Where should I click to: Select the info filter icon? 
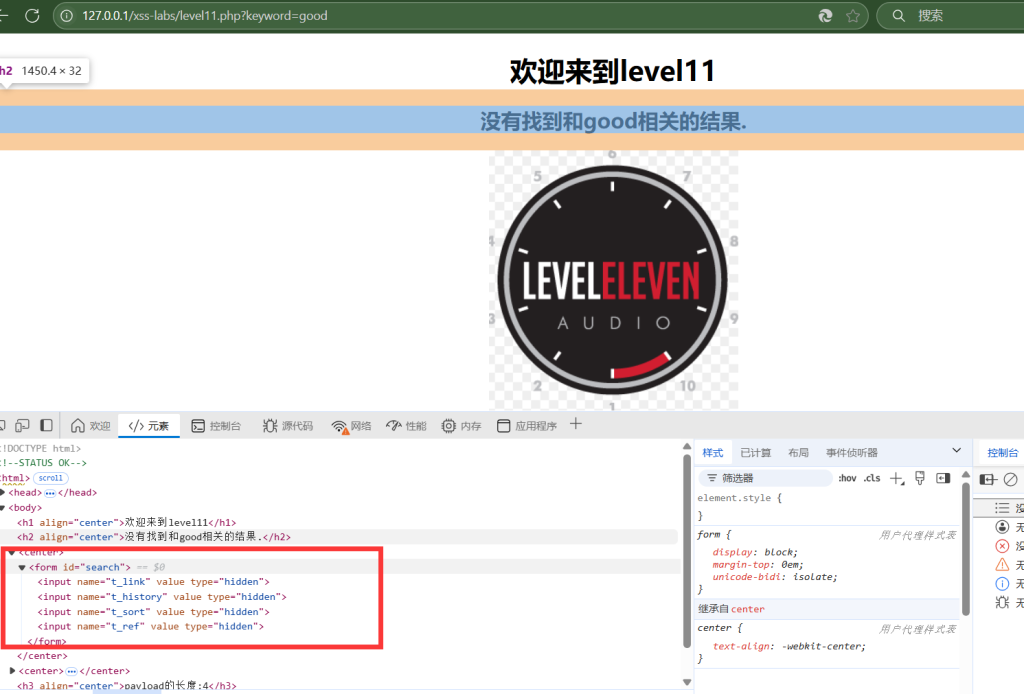coord(1002,584)
